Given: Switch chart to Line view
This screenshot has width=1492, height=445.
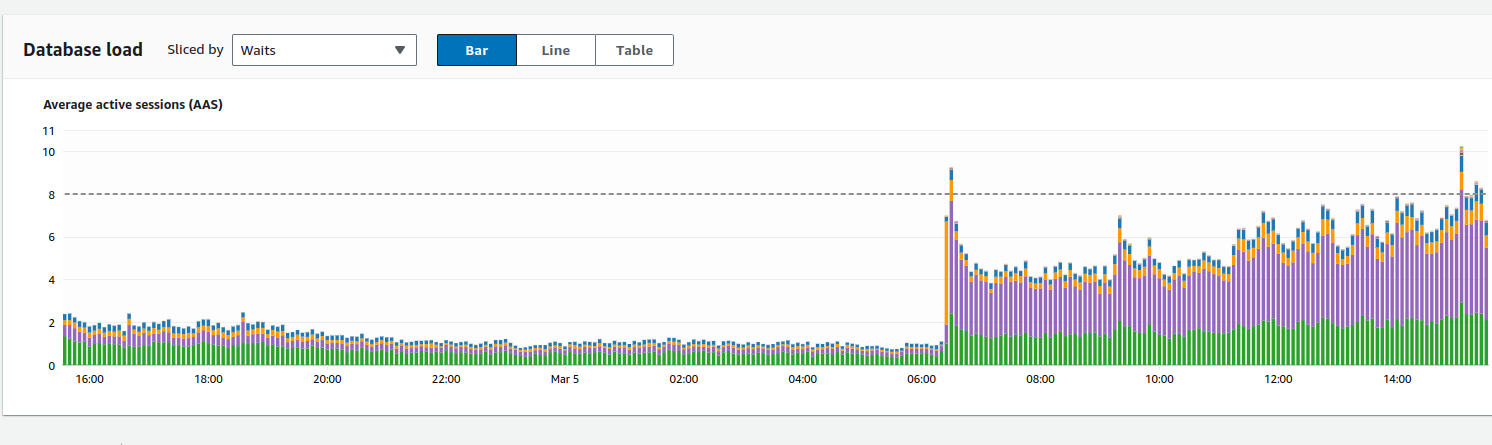Looking at the screenshot, I should coord(556,50).
